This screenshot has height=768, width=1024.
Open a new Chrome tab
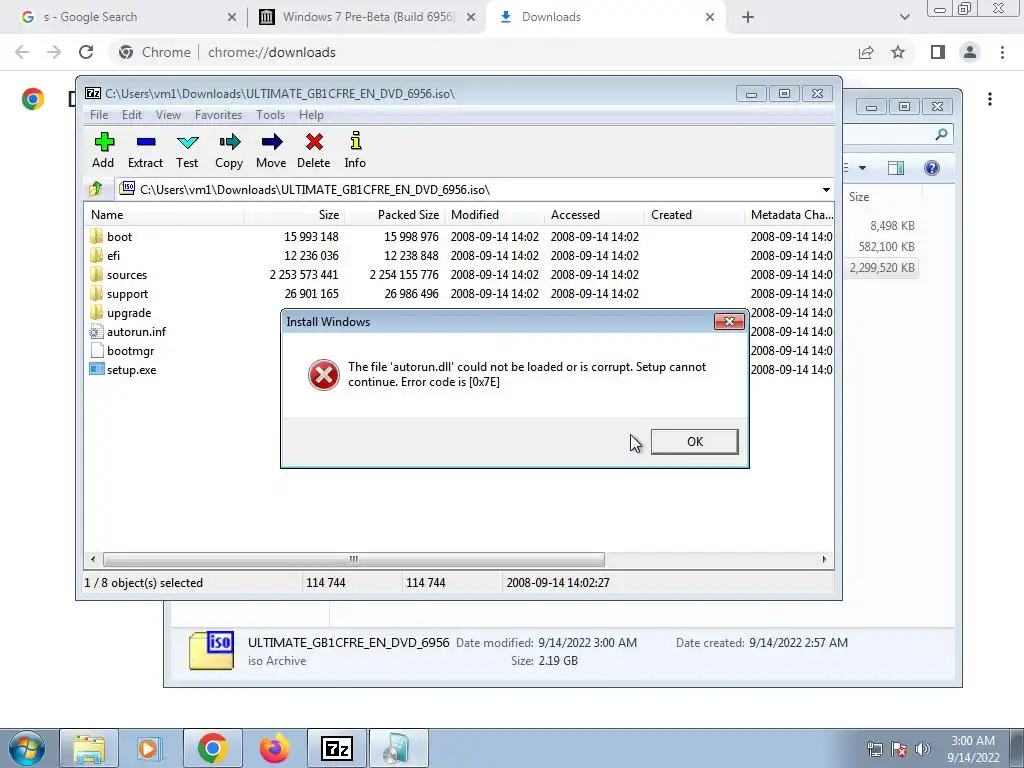coord(748,18)
